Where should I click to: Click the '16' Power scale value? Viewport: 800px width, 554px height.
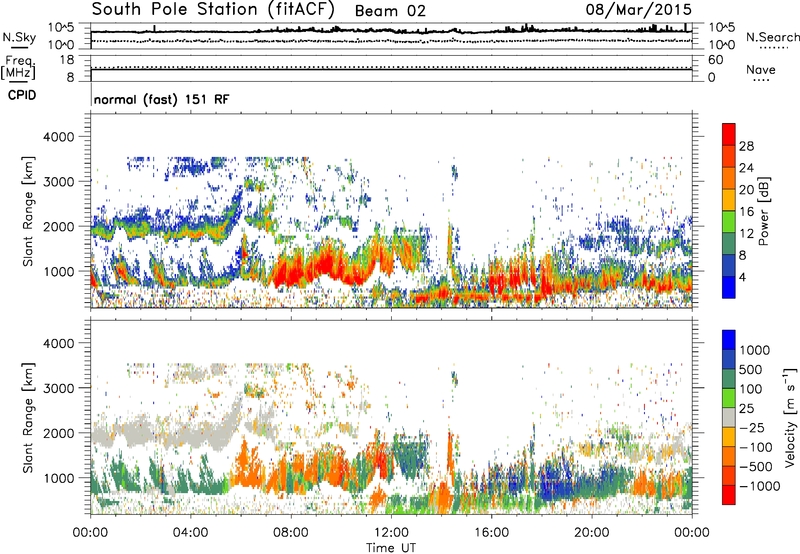click(x=746, y=212)
